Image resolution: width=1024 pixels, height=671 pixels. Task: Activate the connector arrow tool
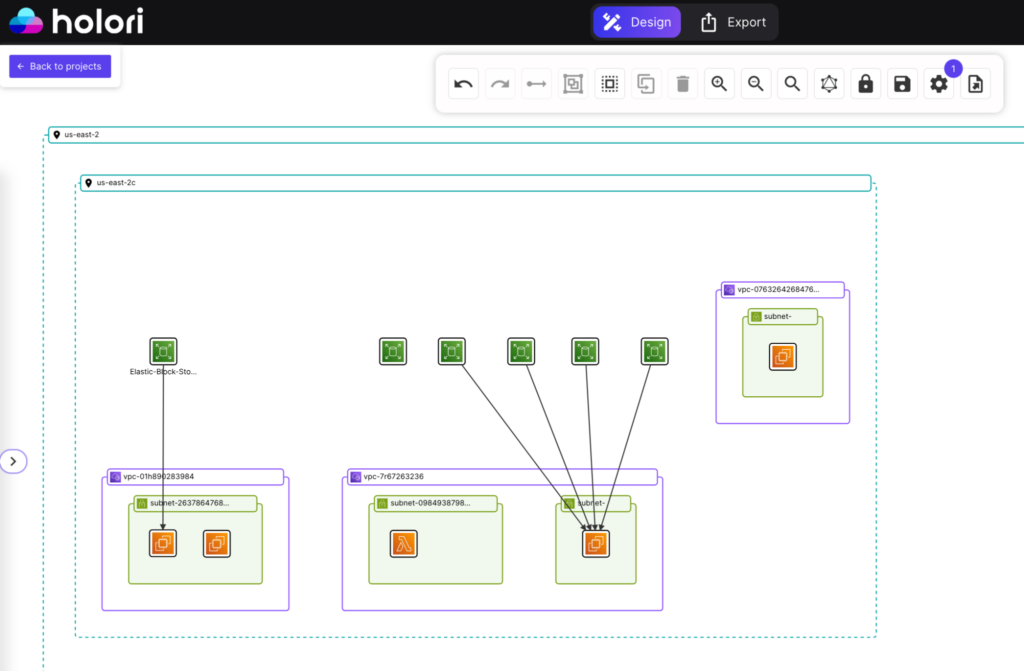click(x=536, y=83)
